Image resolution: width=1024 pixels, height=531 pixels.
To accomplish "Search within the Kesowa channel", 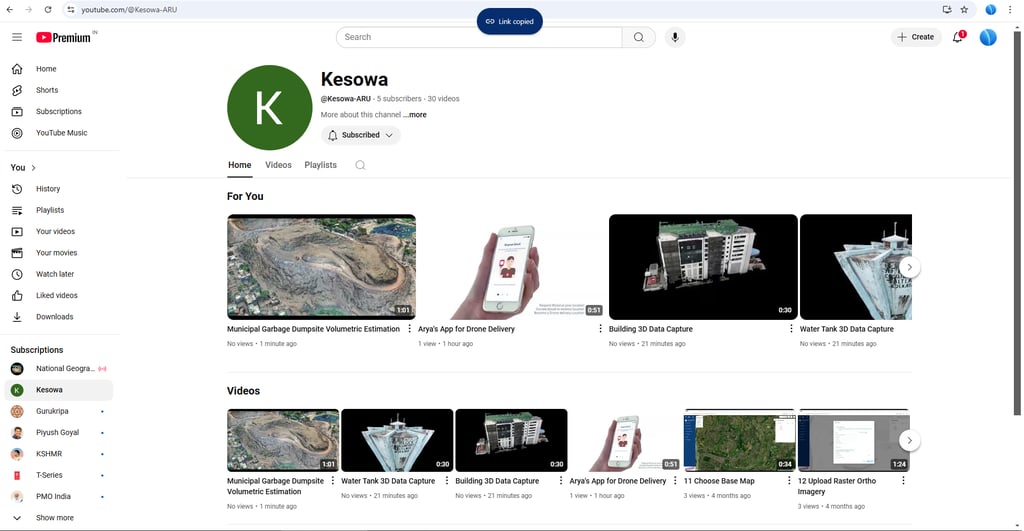I will [360, 165].
